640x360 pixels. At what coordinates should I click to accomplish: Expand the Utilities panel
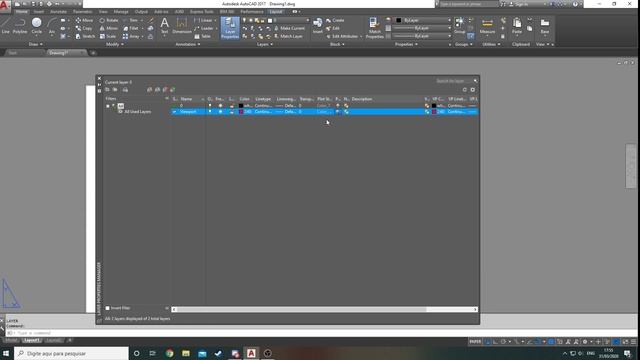coord(491,44)
